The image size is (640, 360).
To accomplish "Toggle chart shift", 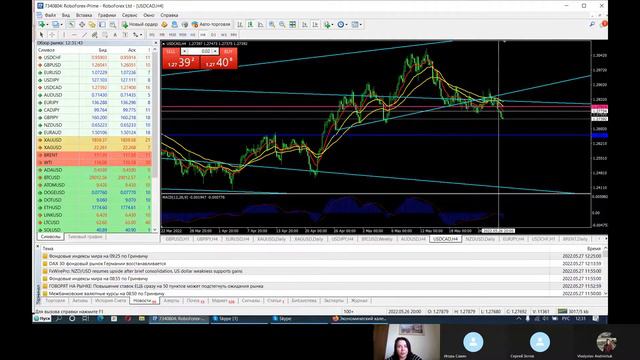I will click(x=315, y=24).
